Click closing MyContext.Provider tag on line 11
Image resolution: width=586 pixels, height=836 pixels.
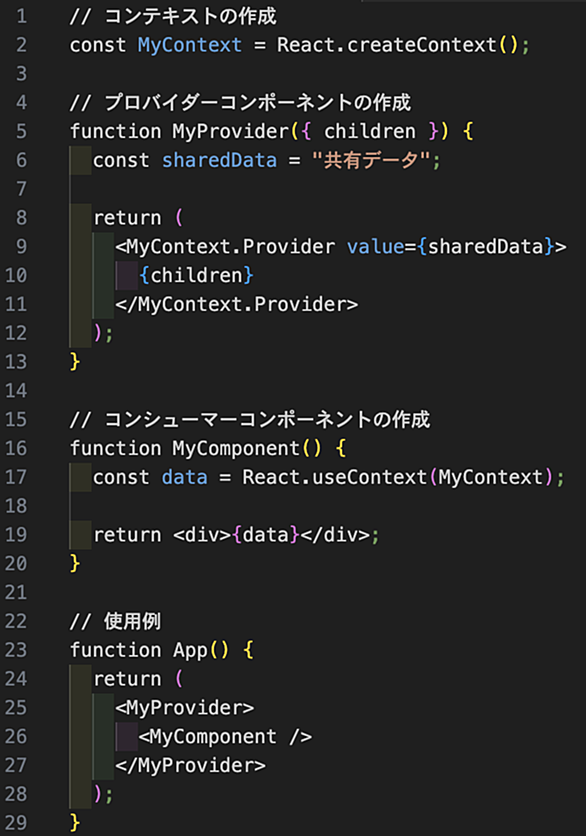pyautogui.click(x=237, y=304)
